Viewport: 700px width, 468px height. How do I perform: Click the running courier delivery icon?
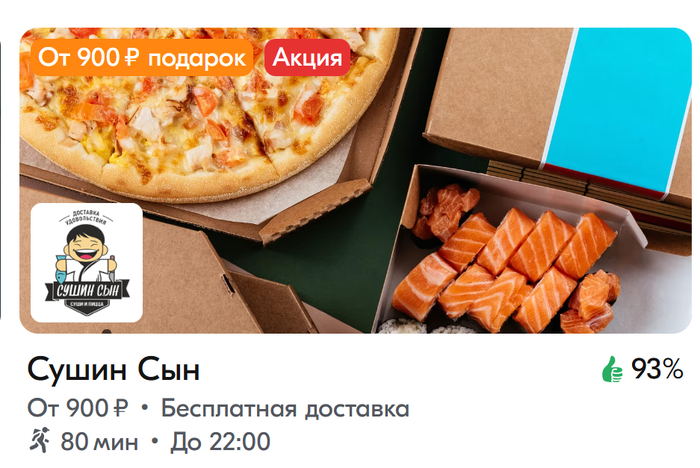39,440
